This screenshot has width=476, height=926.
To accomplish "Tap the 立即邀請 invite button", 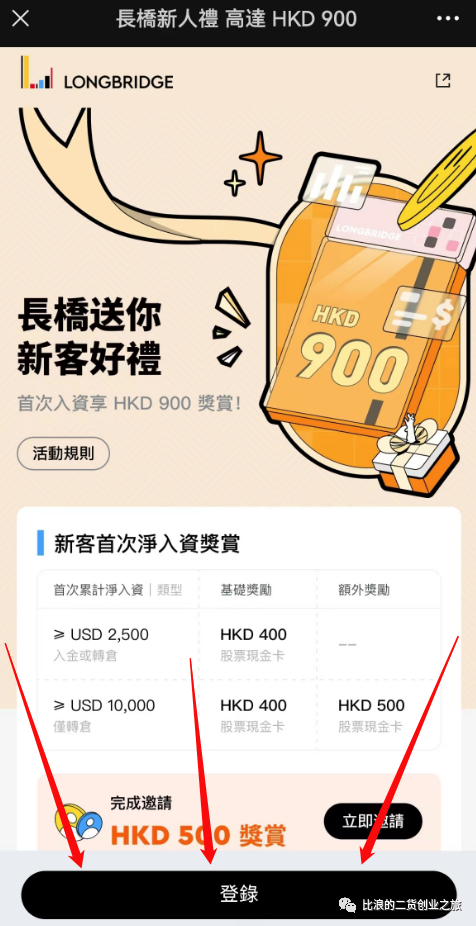I will (x=373, y=821).
